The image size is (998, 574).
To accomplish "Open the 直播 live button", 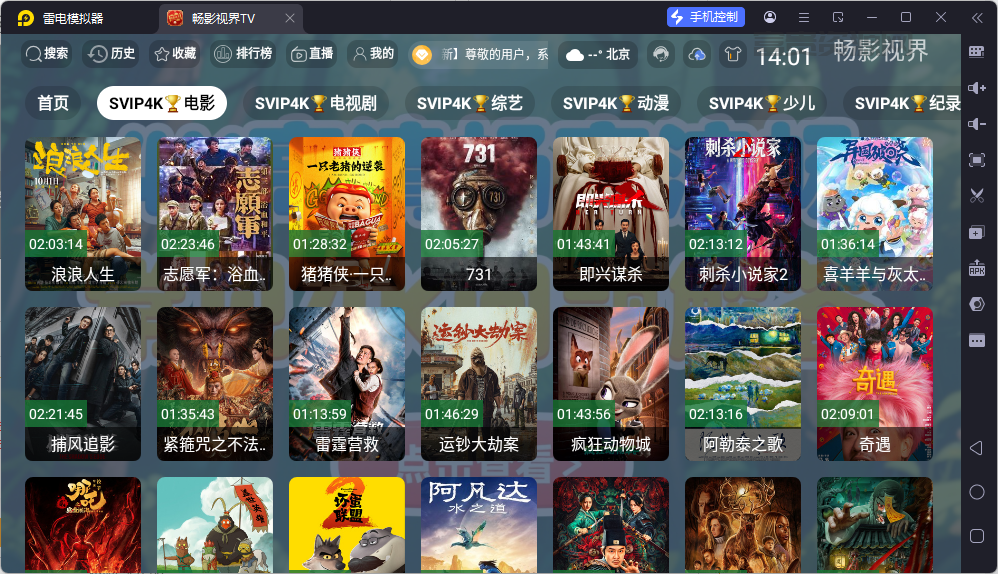I will (313, 54).
